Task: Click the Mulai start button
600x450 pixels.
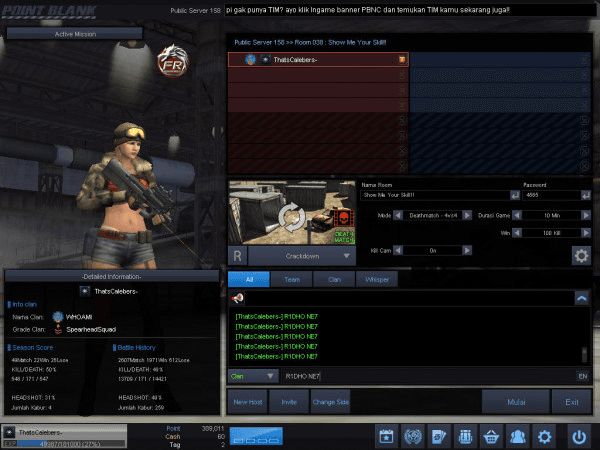Action: (516, 402)
